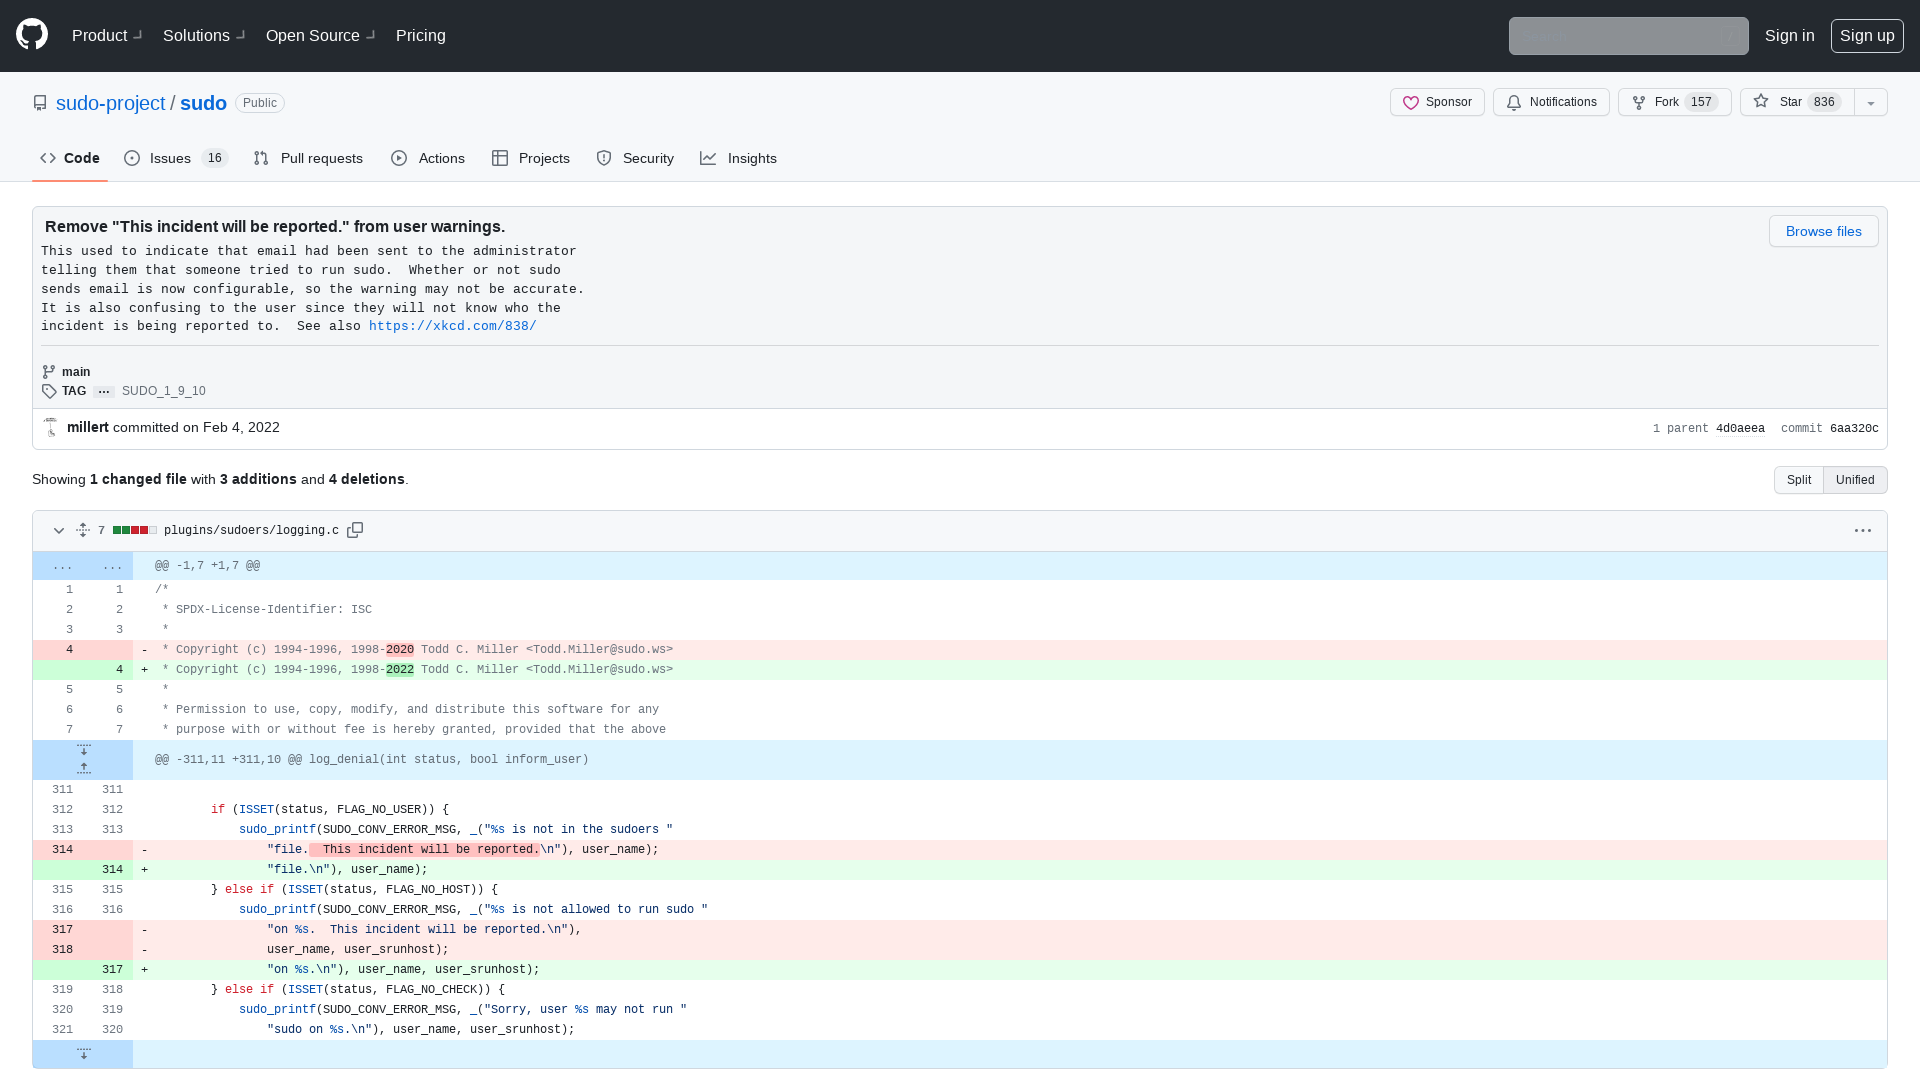Click the Copy path icon for logging.c
This screenshot has width=1920, height=1080.
(x=357, y=530)
